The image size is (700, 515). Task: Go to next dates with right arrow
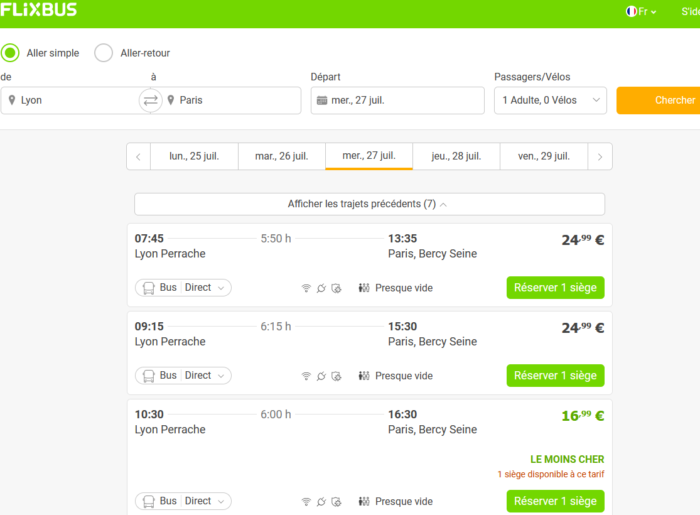point(599,156)
